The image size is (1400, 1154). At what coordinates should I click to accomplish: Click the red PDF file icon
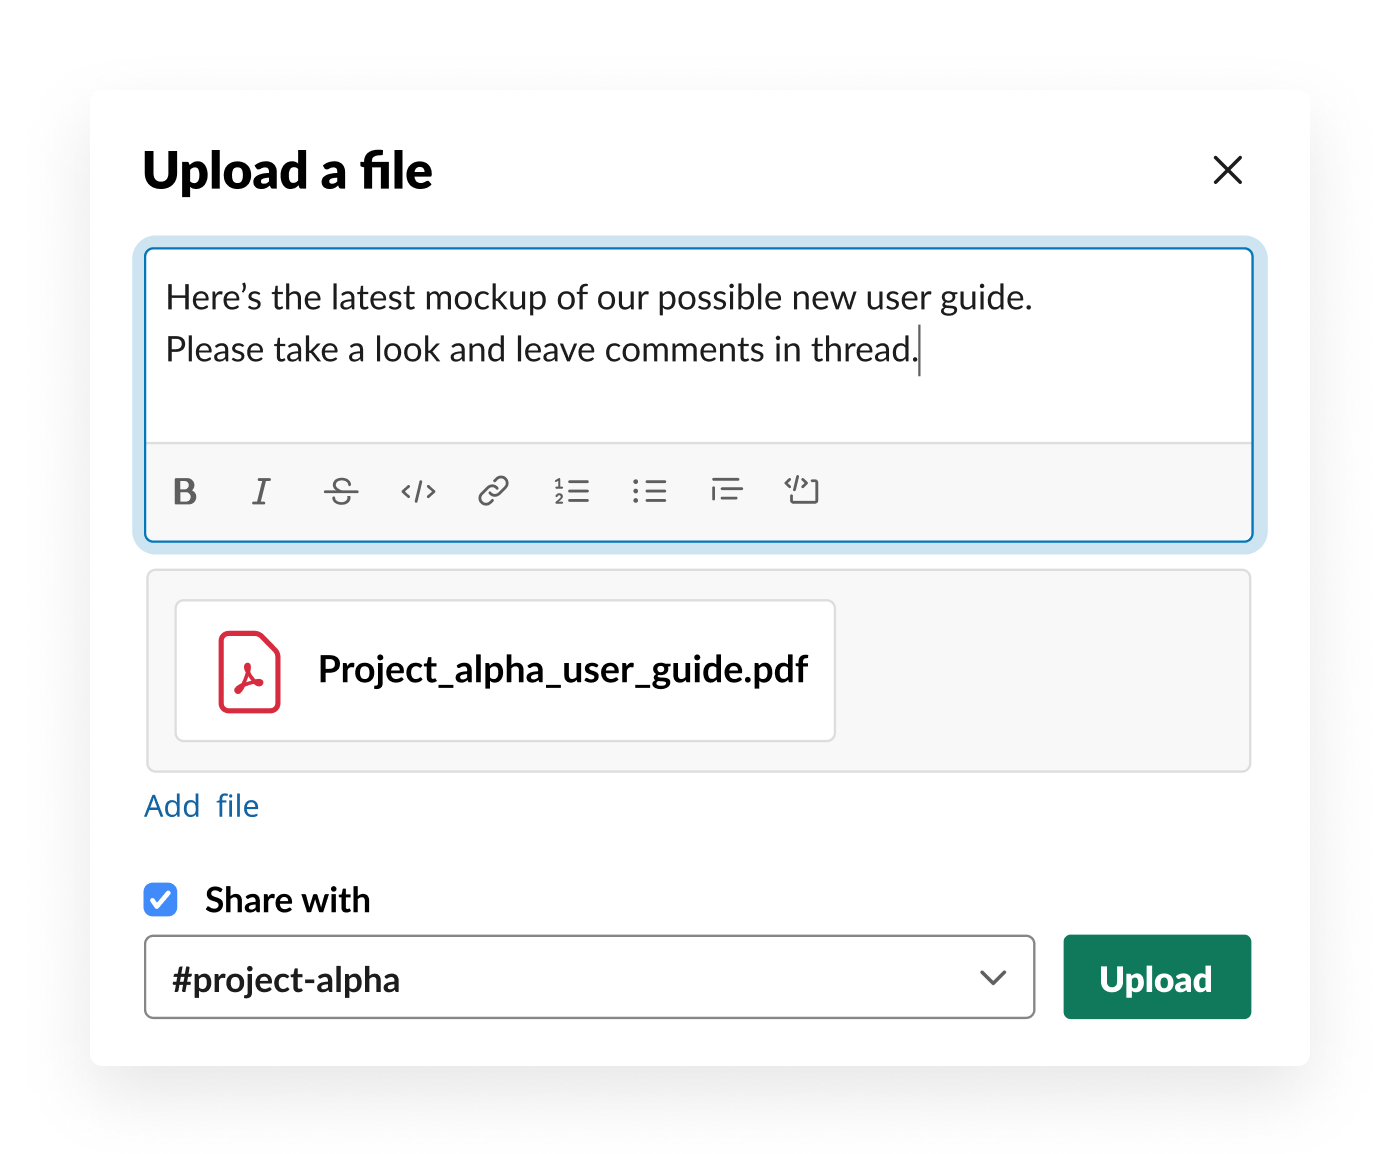[249, 671]
